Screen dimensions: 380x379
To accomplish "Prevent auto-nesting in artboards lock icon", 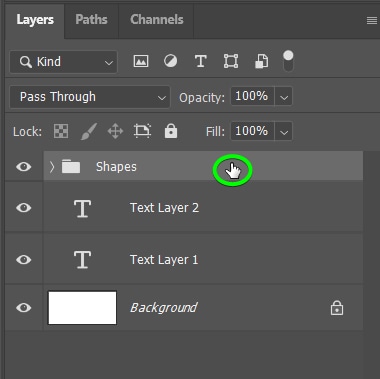I will coord(142,131).
